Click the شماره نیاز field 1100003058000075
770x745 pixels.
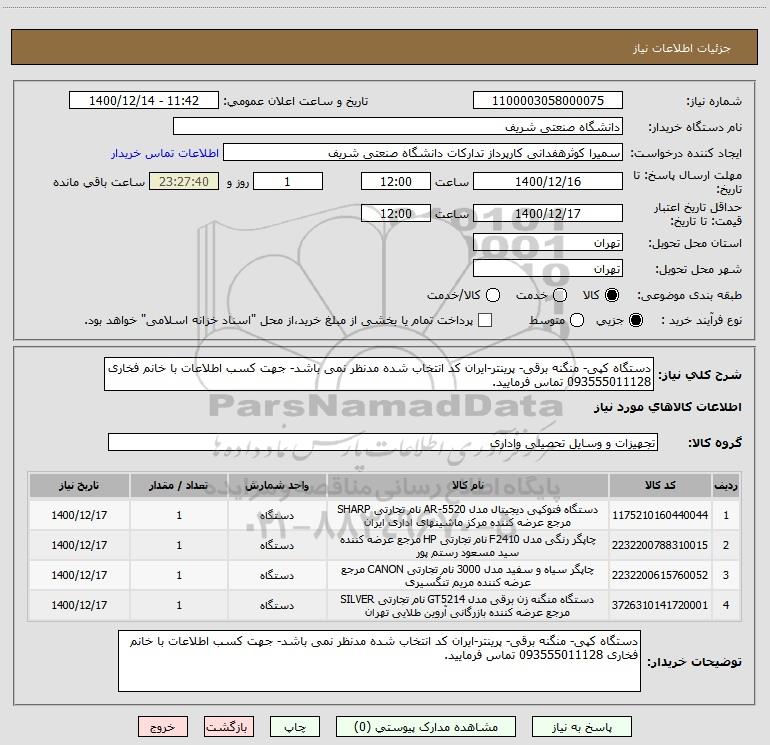tap(548, 100)
